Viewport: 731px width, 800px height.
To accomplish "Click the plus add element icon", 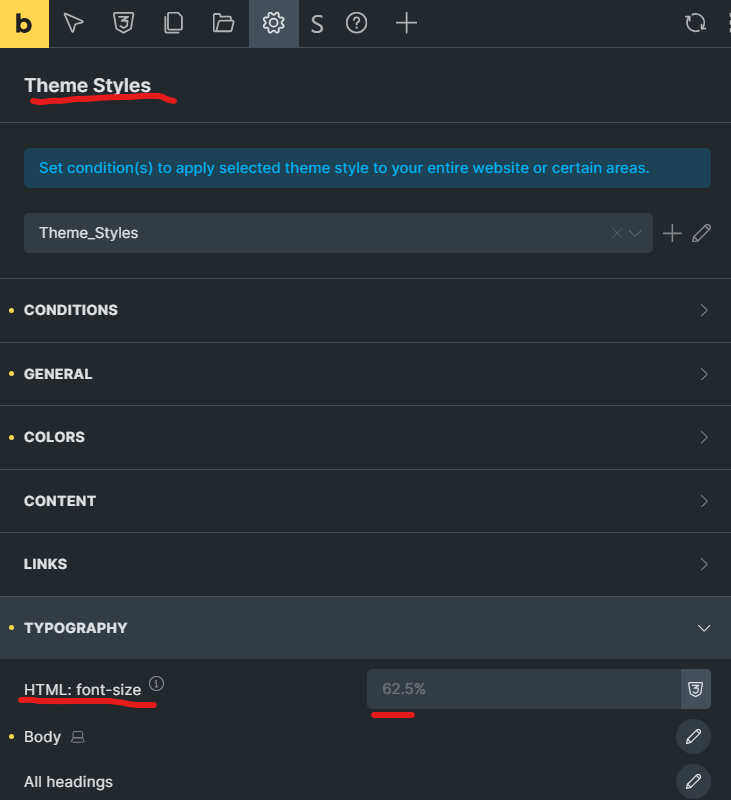I will point(406,23).
